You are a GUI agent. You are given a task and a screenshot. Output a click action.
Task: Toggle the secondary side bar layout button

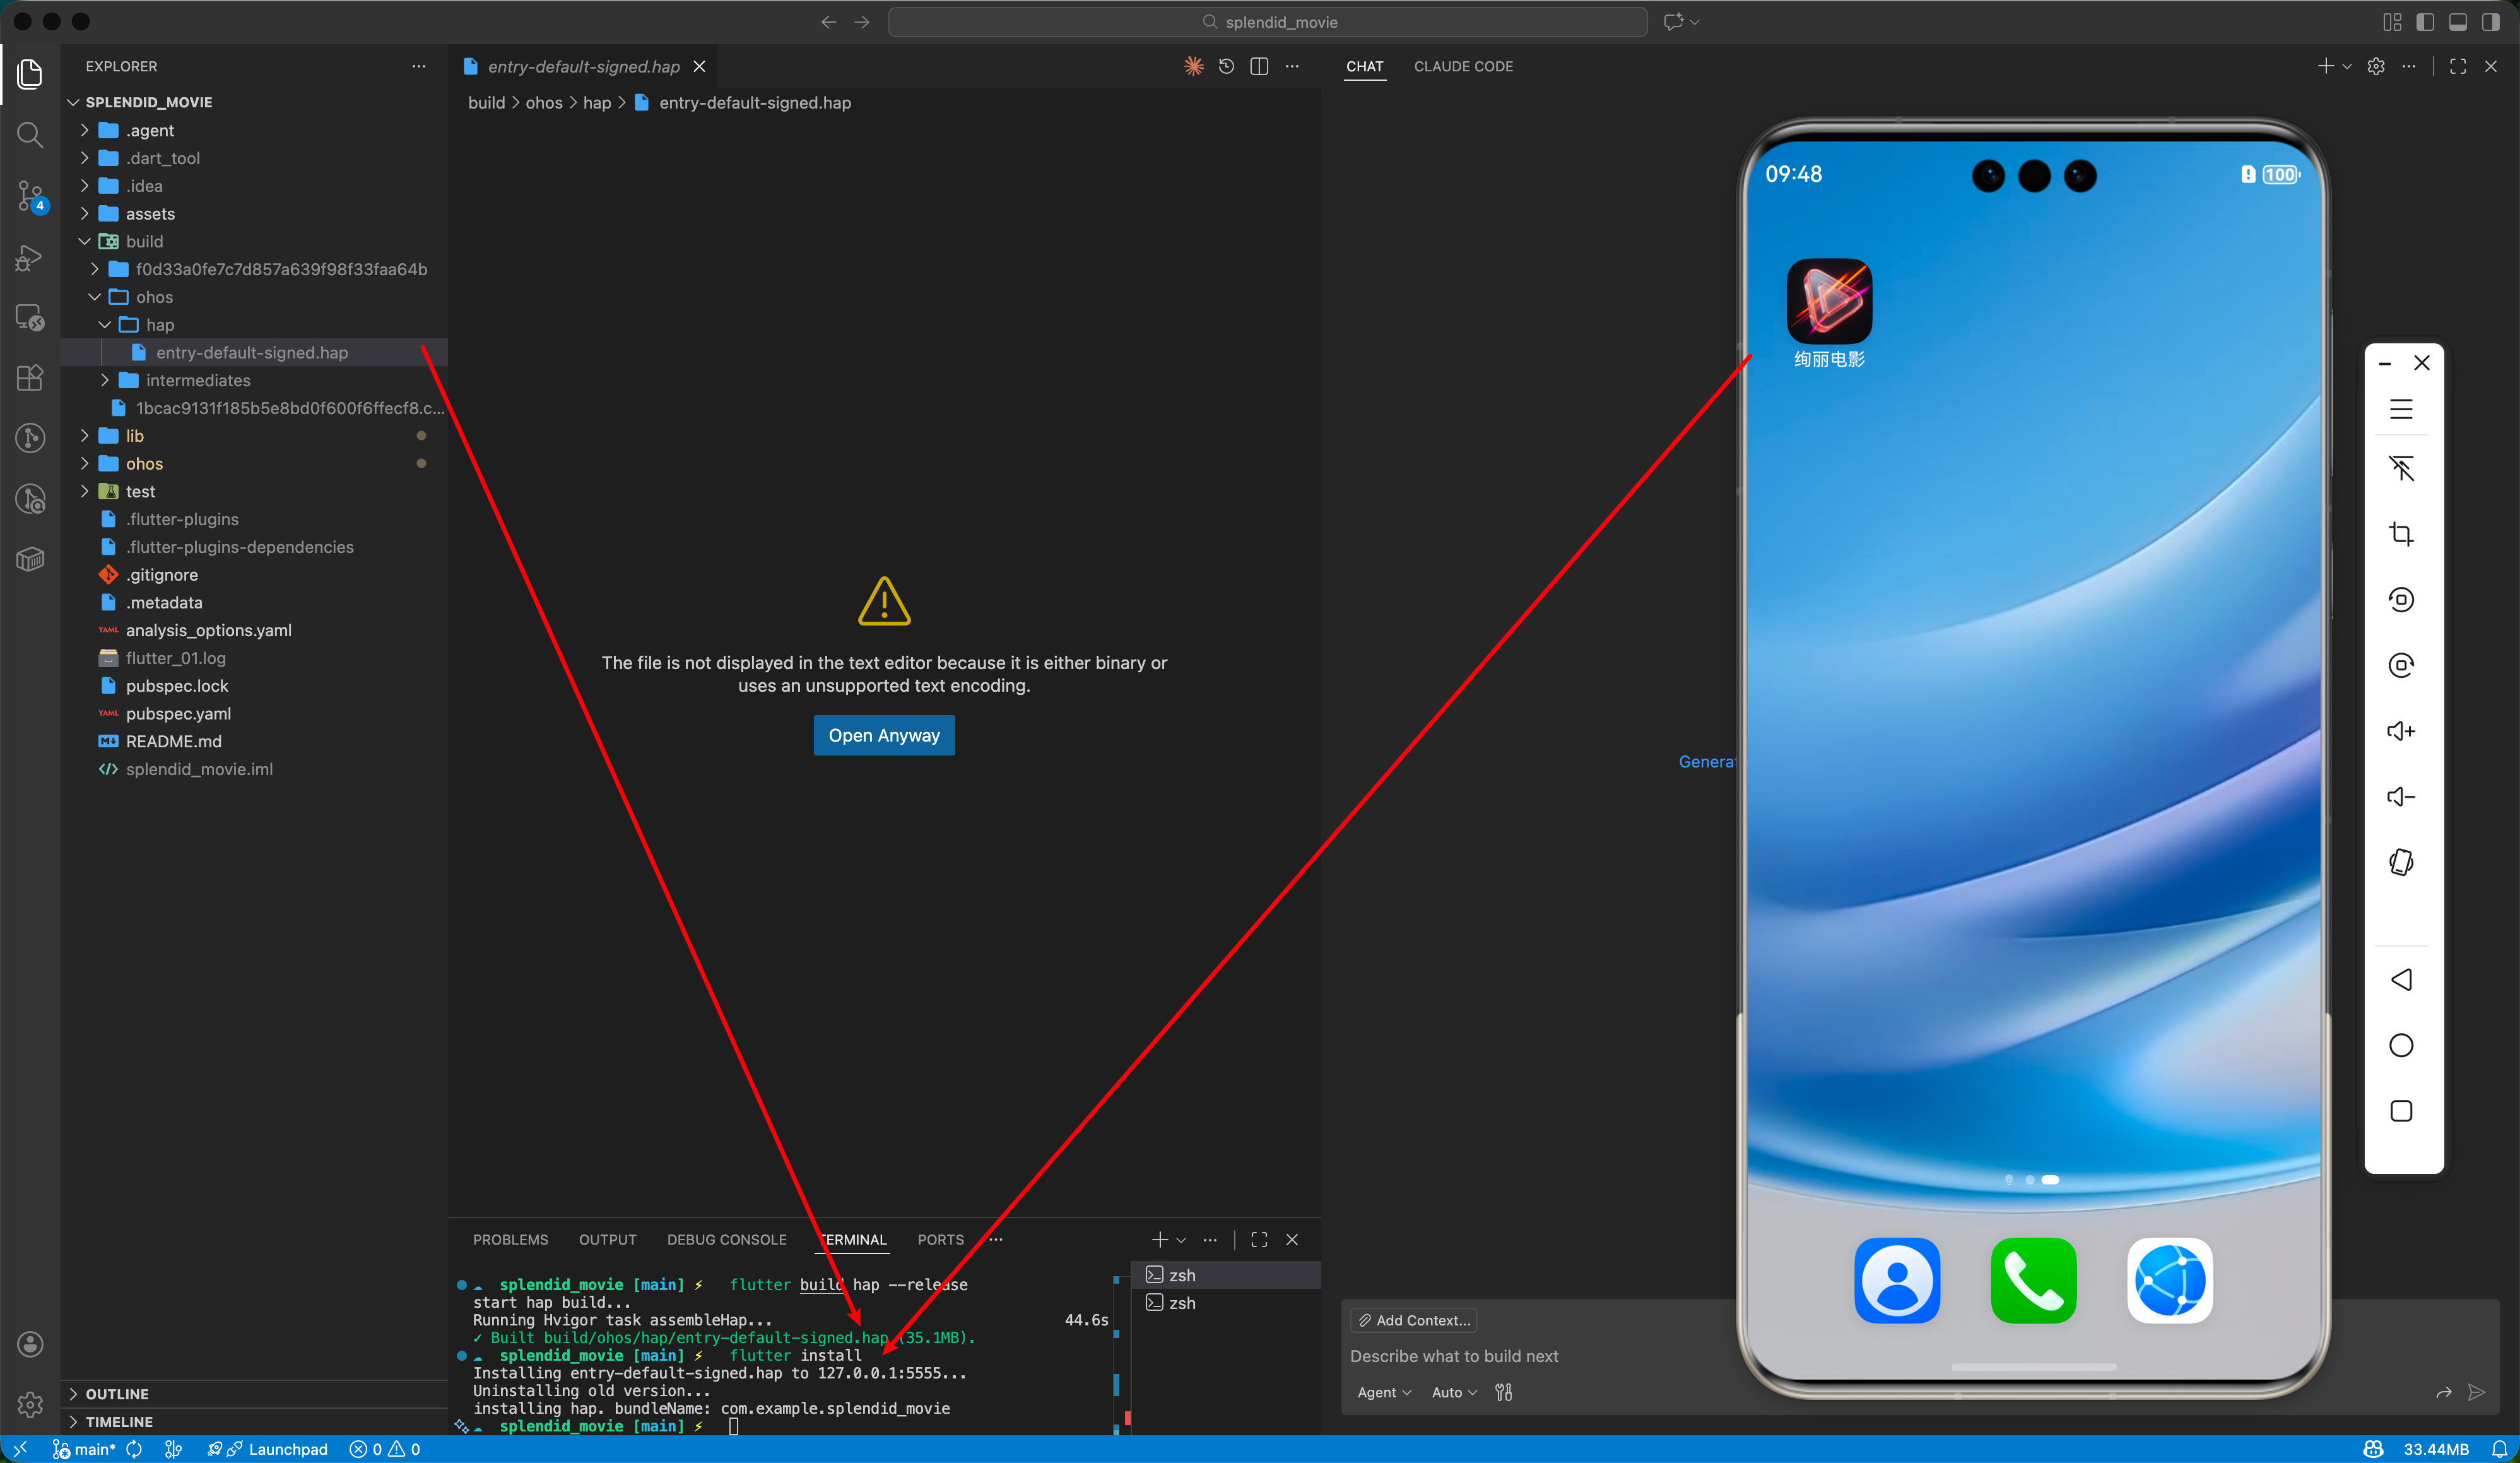pyautogui.click(x=2490, y=22)
